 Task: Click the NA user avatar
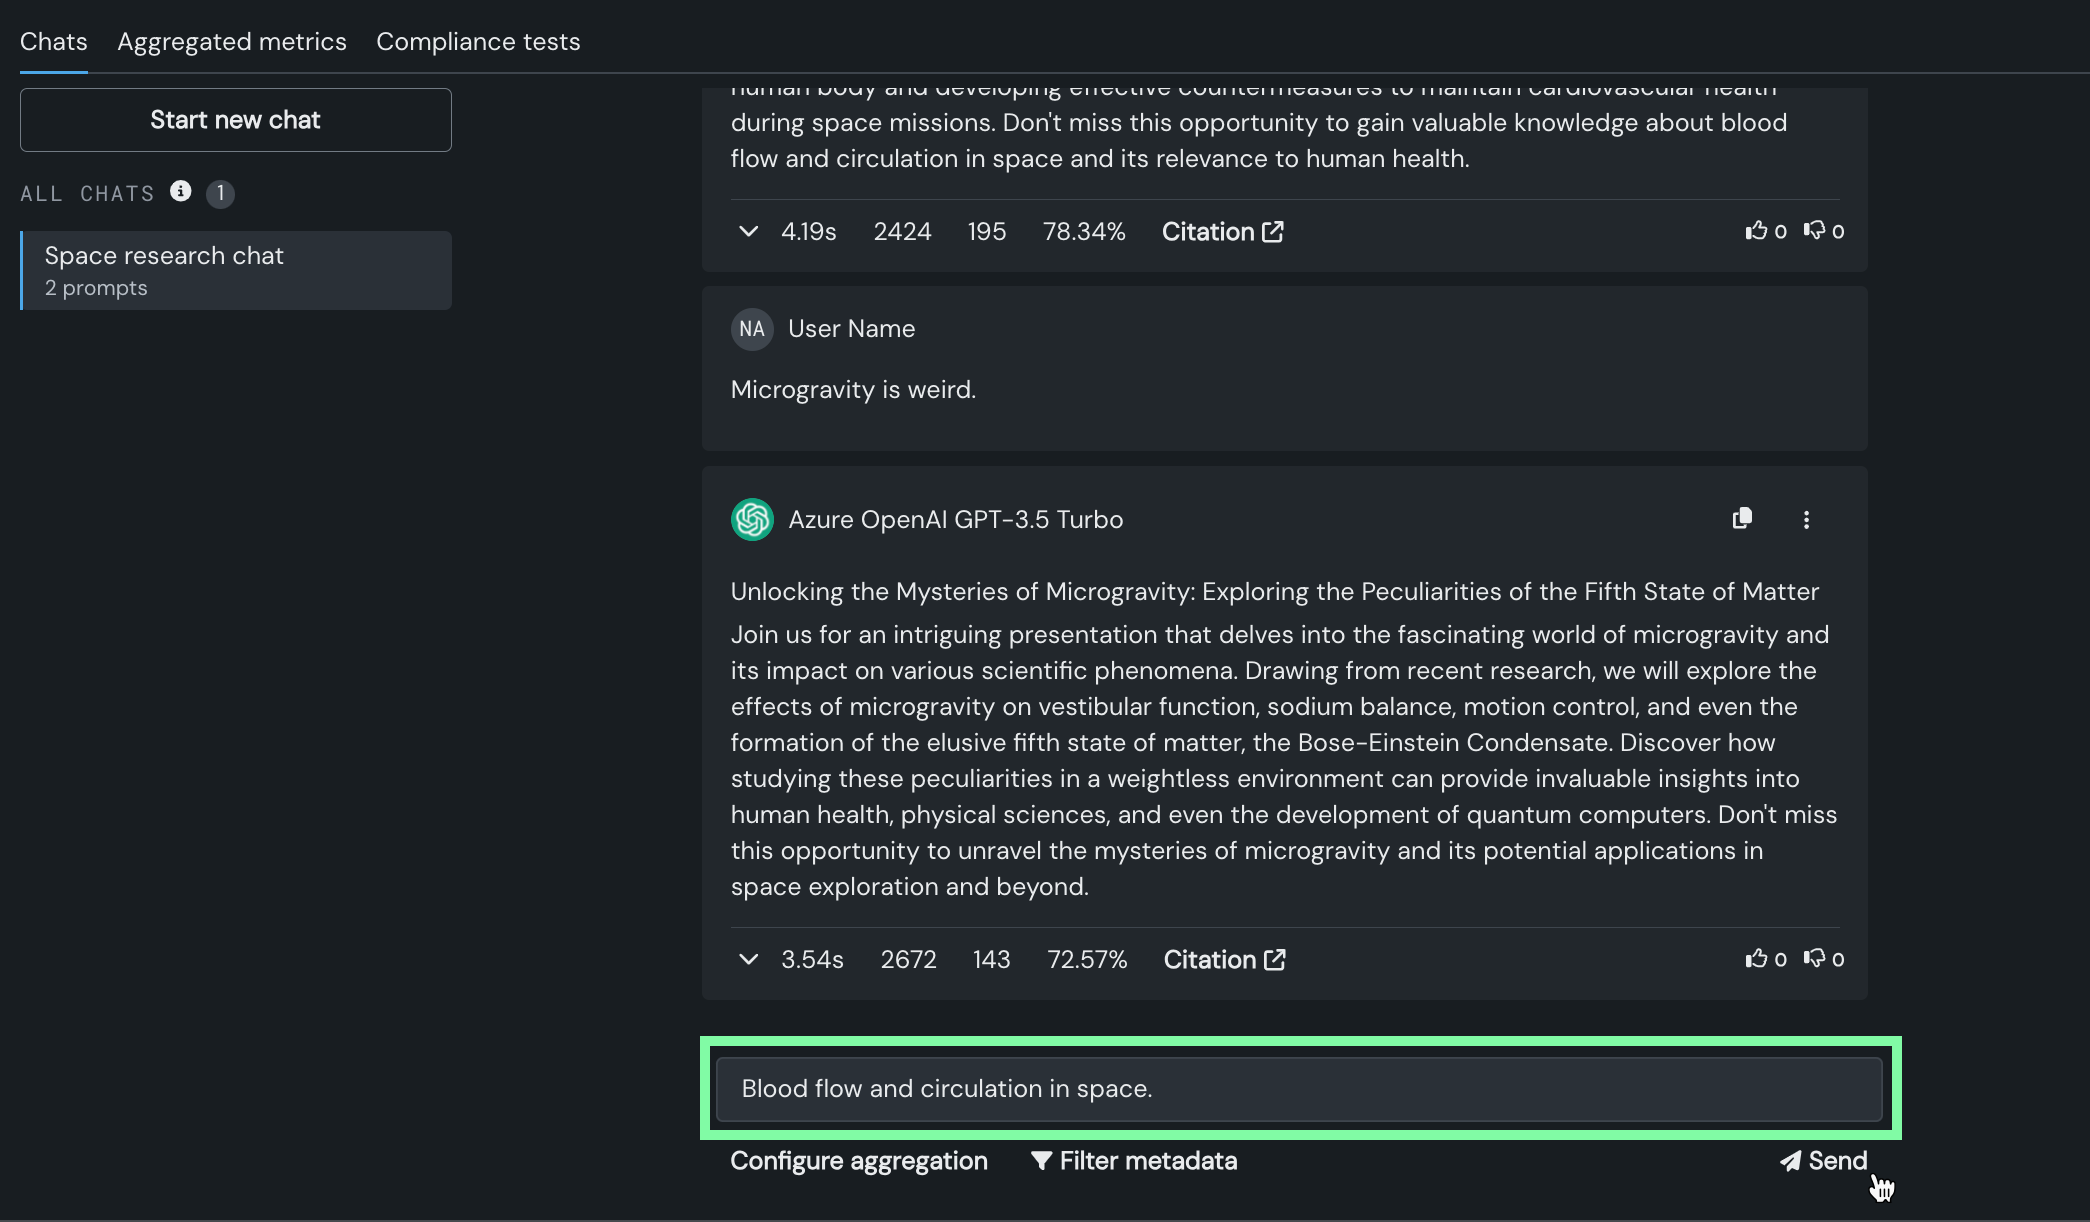point(752,329)
